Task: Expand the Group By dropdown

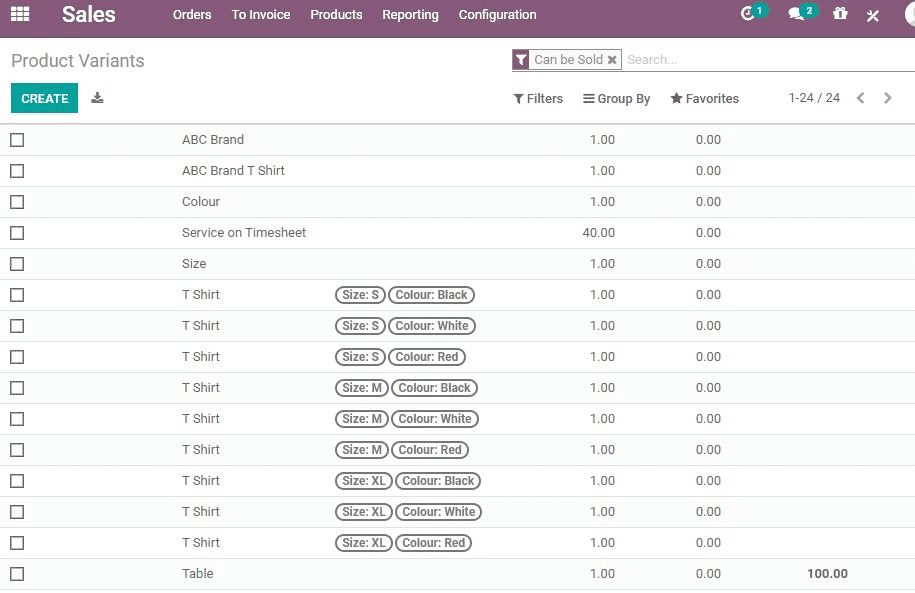Action: 616,99
